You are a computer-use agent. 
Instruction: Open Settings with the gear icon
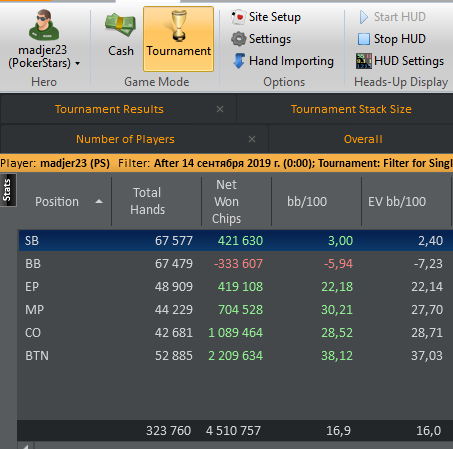pyautogui.click(x=261, y=39)
